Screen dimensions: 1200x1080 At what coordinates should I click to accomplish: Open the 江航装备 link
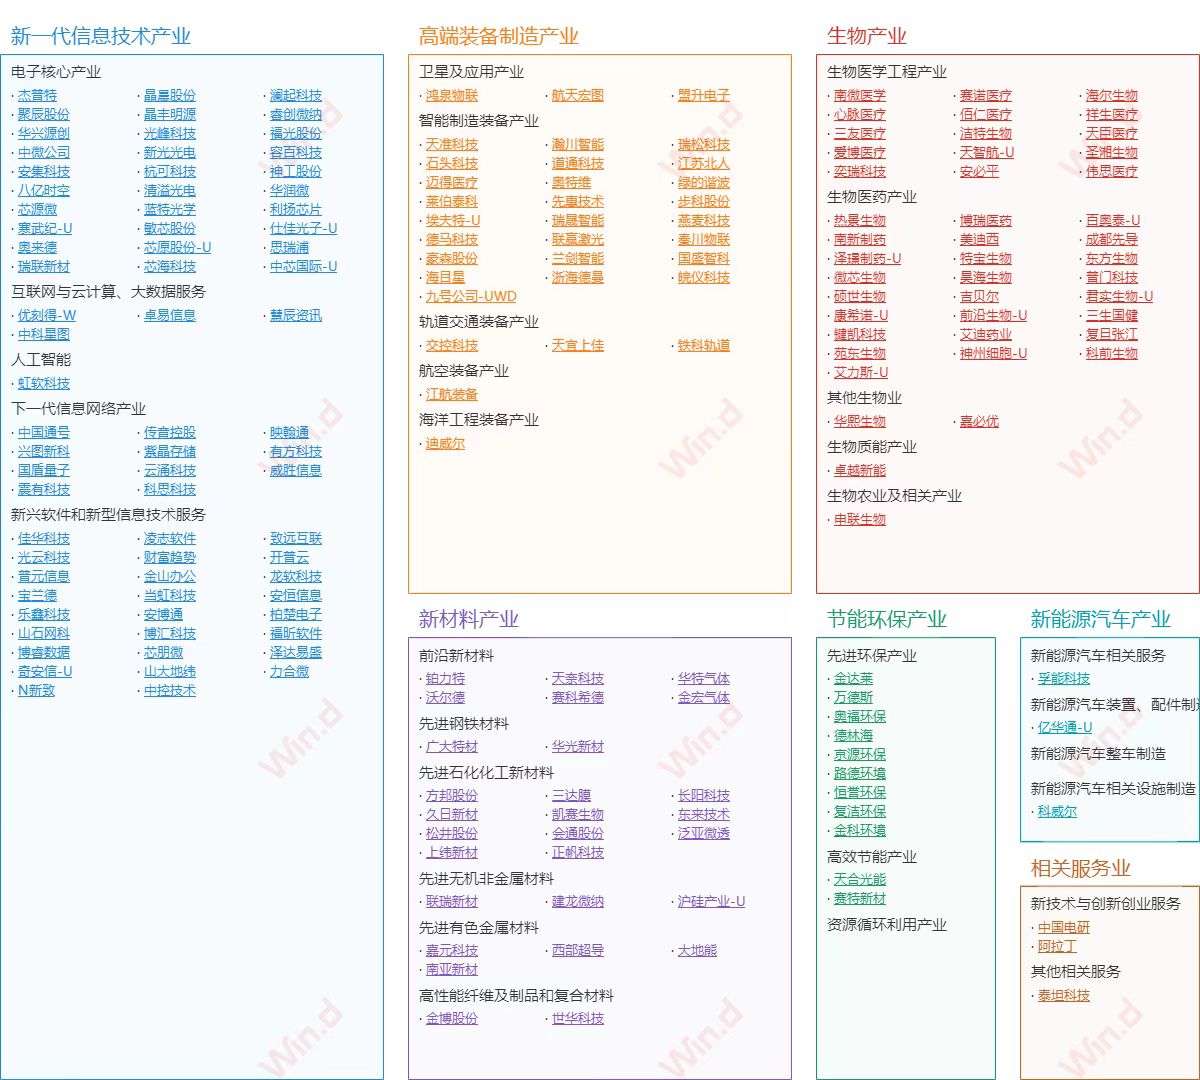click(452, 395)
